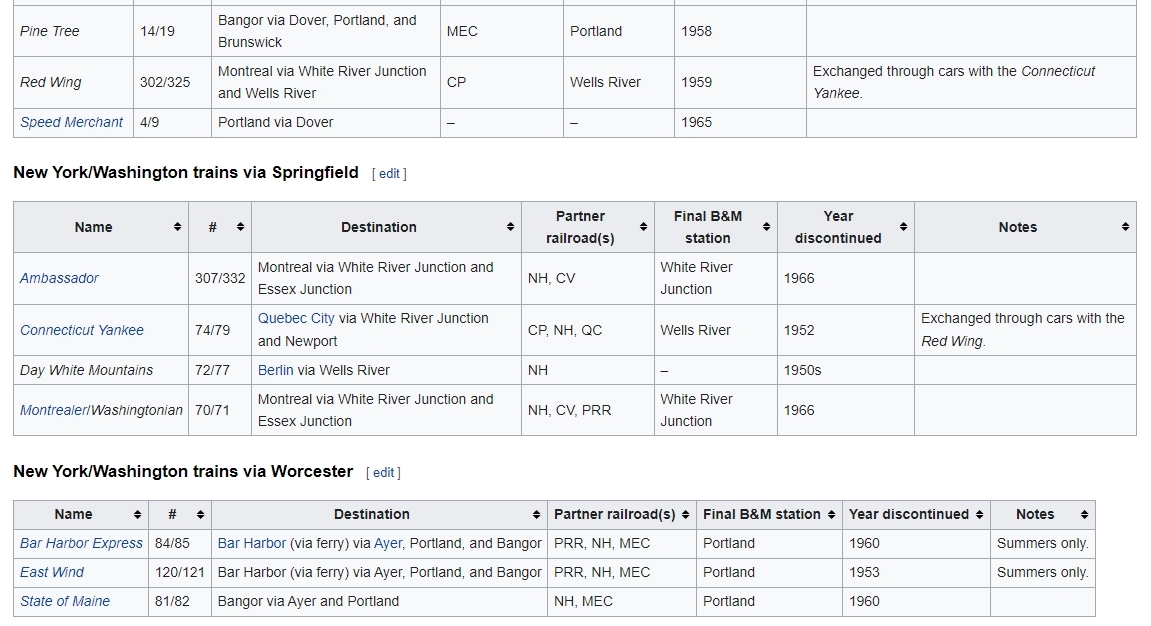Click train number 302/325
This screenshot has width=1151, height=626.
click(x=165, y=83)
